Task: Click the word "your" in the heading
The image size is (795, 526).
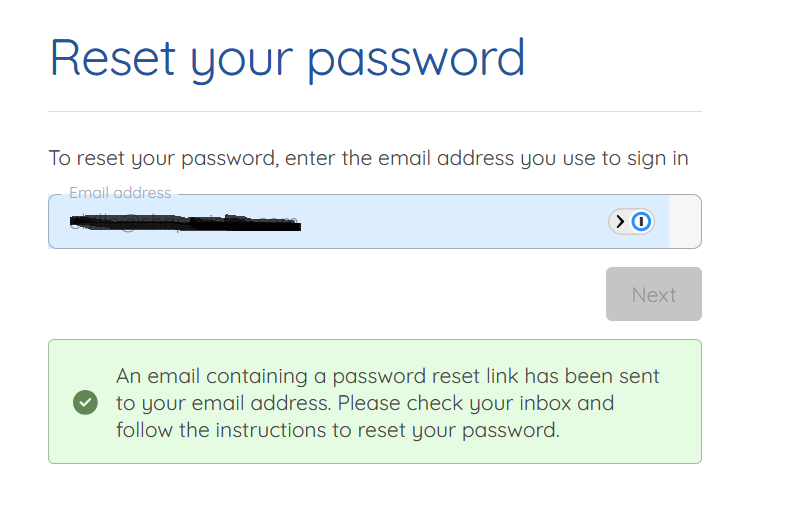Action: [x=242, y=64]
